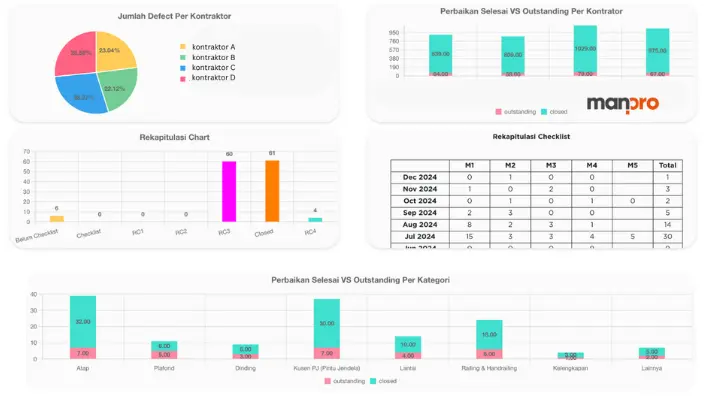Click the M2 column header
This screenshot has height=399, width=710.
click(x=510, y=165)
